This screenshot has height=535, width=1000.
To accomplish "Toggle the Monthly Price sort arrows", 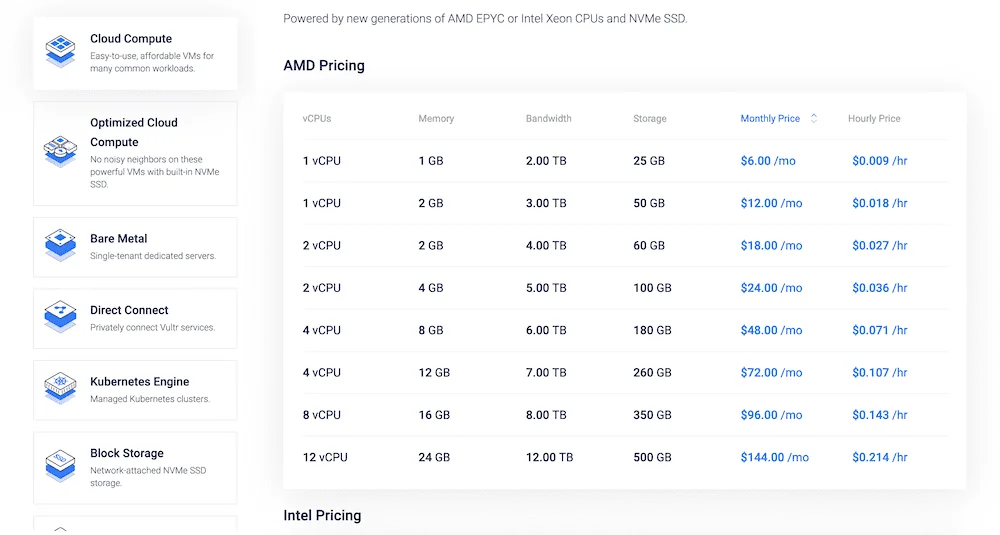I will point(814,118).
